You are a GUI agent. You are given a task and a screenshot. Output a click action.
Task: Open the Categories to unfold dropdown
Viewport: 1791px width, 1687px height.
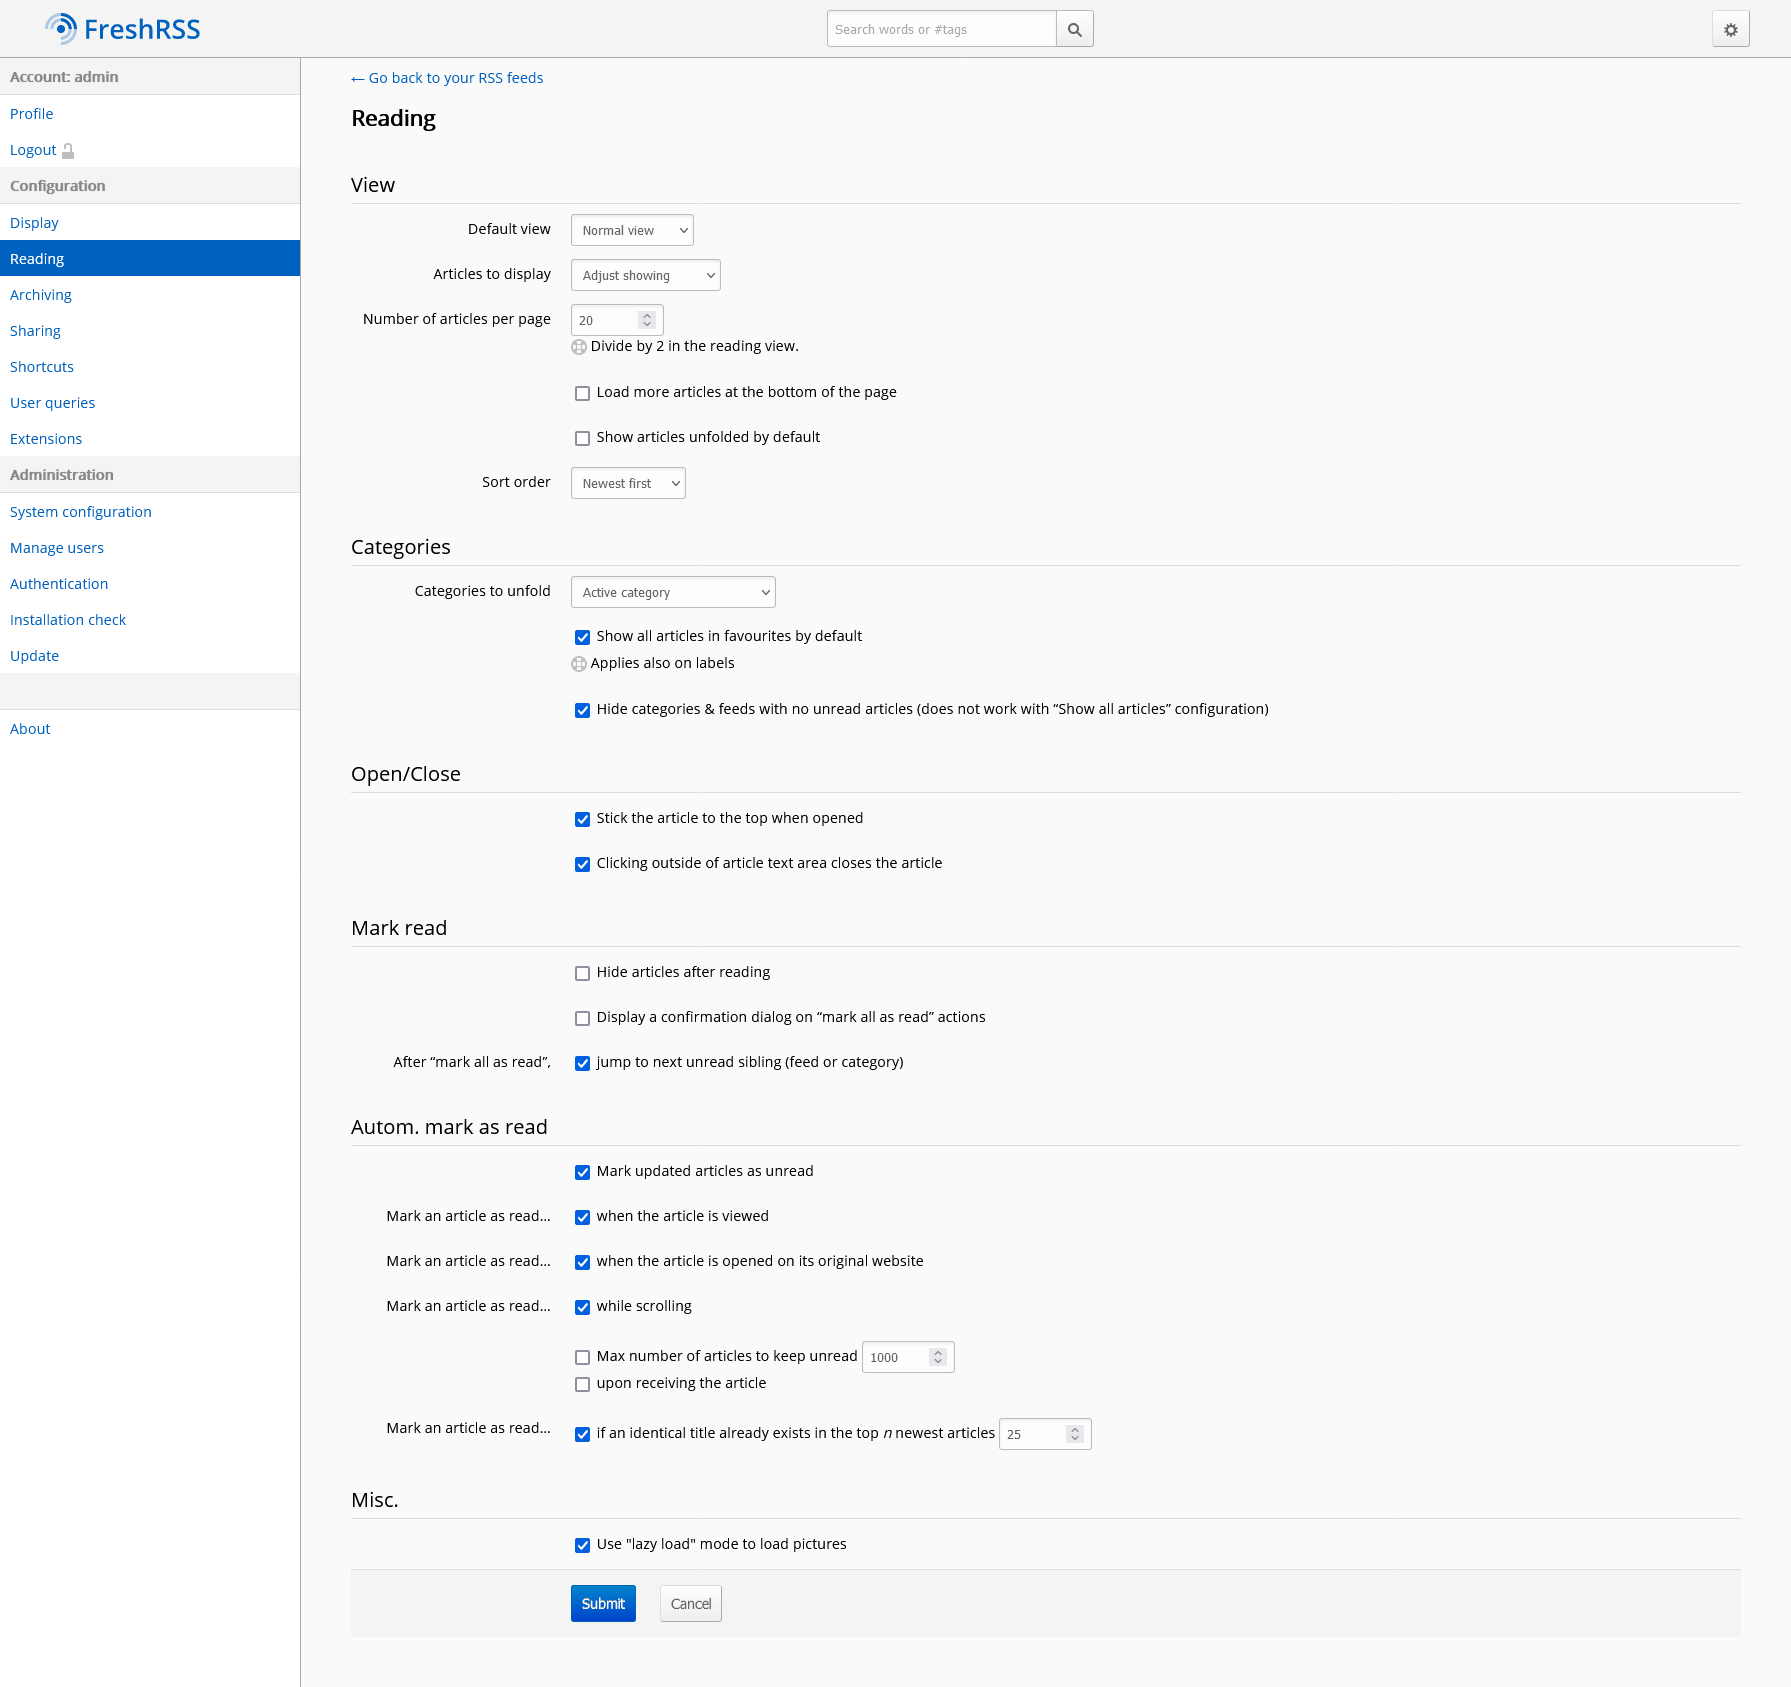[x=673, y=592]
